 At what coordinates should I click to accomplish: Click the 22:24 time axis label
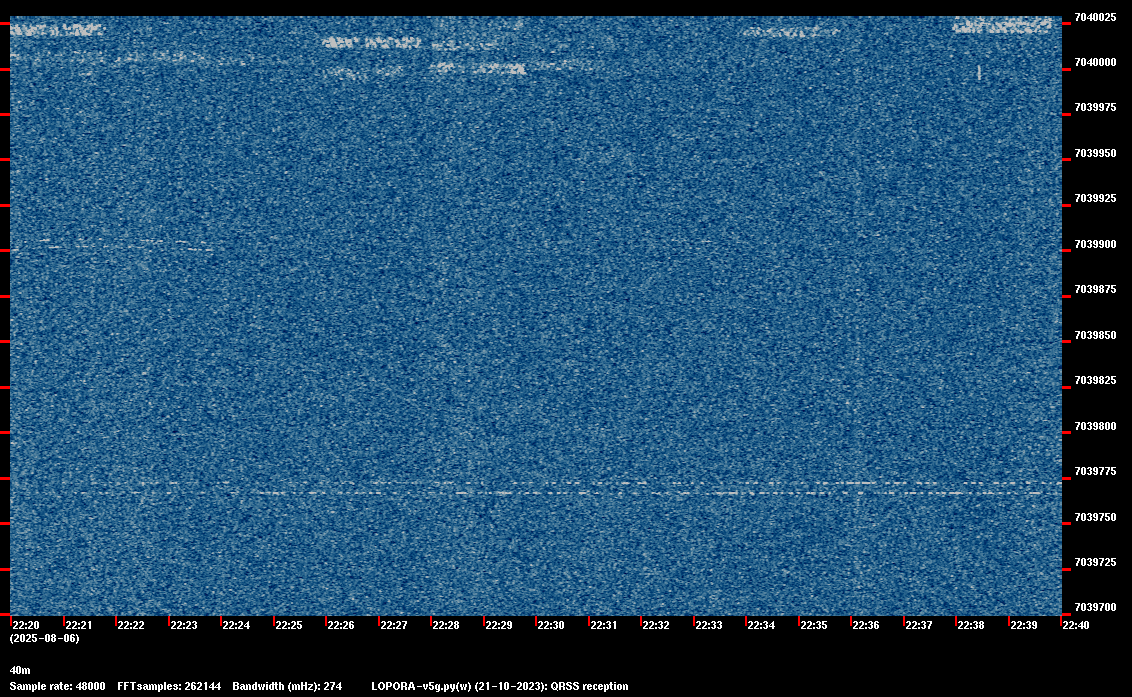(x=236, y=625)
